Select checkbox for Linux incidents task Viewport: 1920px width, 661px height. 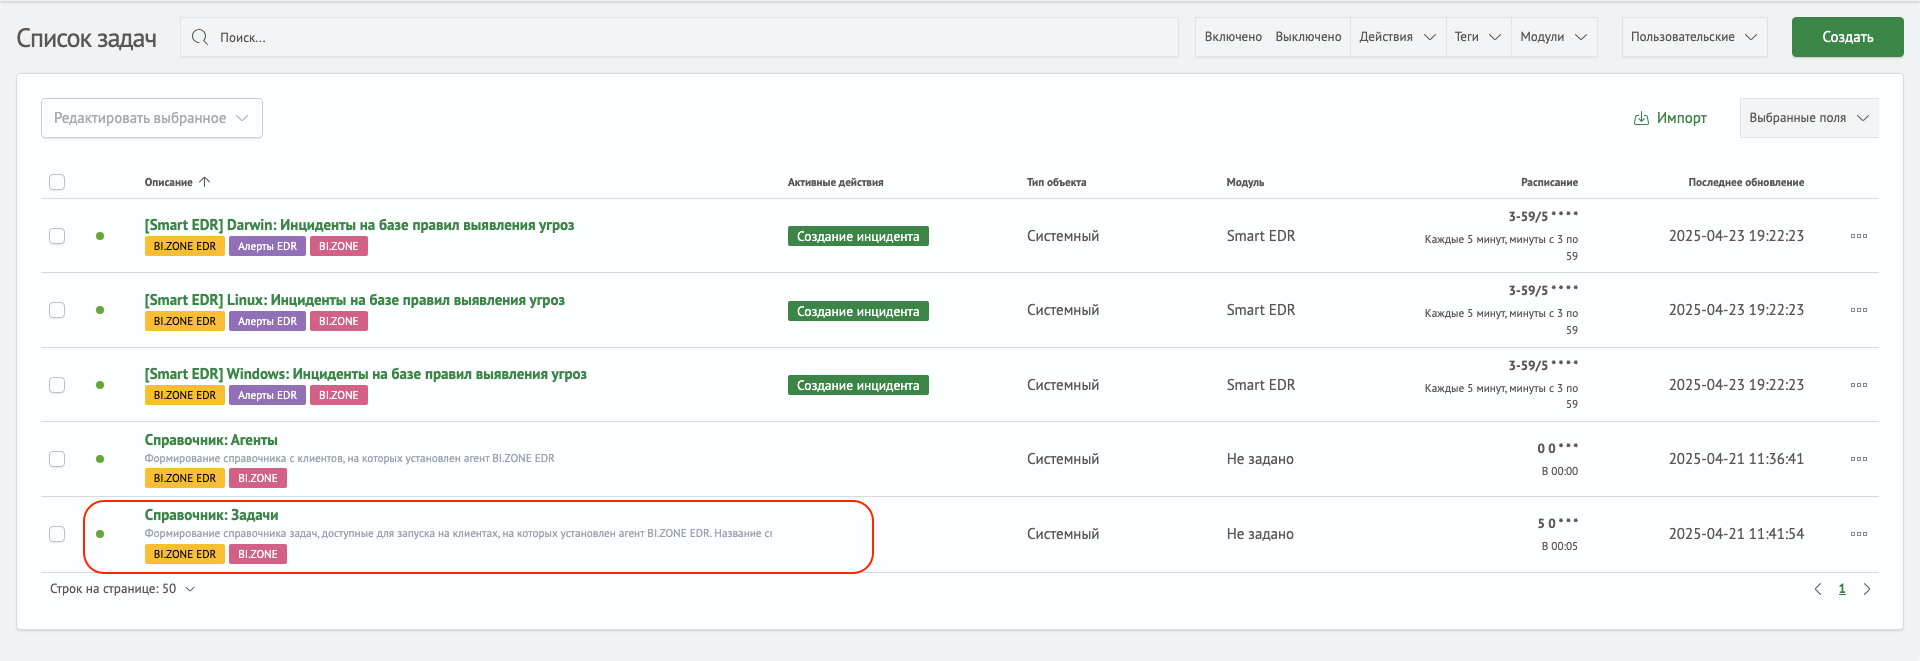coord(57,310)
